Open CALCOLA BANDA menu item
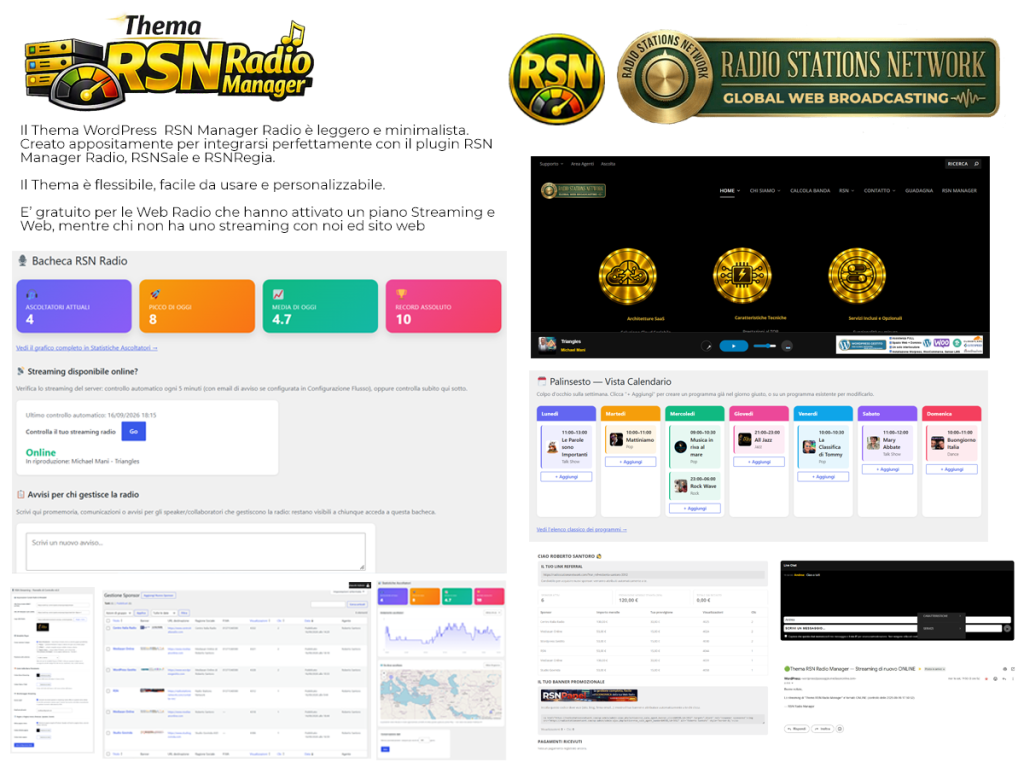 point(810,191)
